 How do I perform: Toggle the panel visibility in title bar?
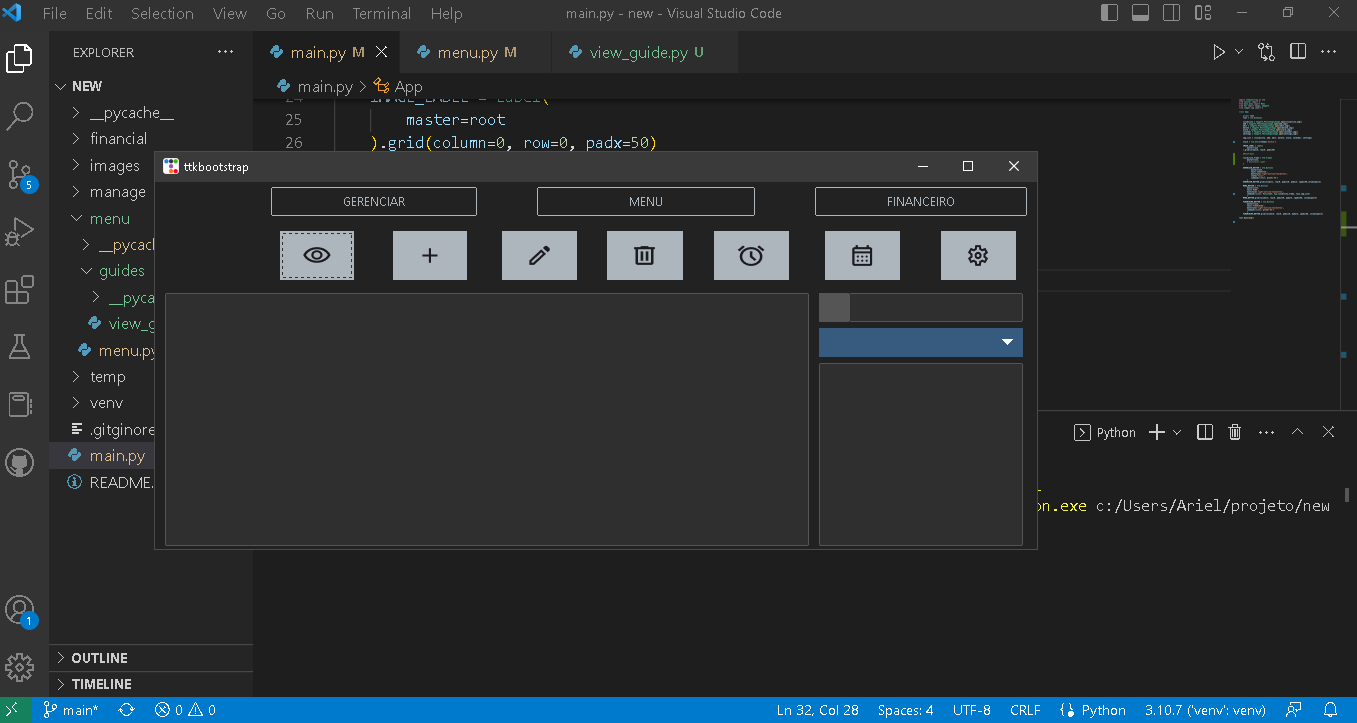pyautogui.click(x=1141, y=13)
